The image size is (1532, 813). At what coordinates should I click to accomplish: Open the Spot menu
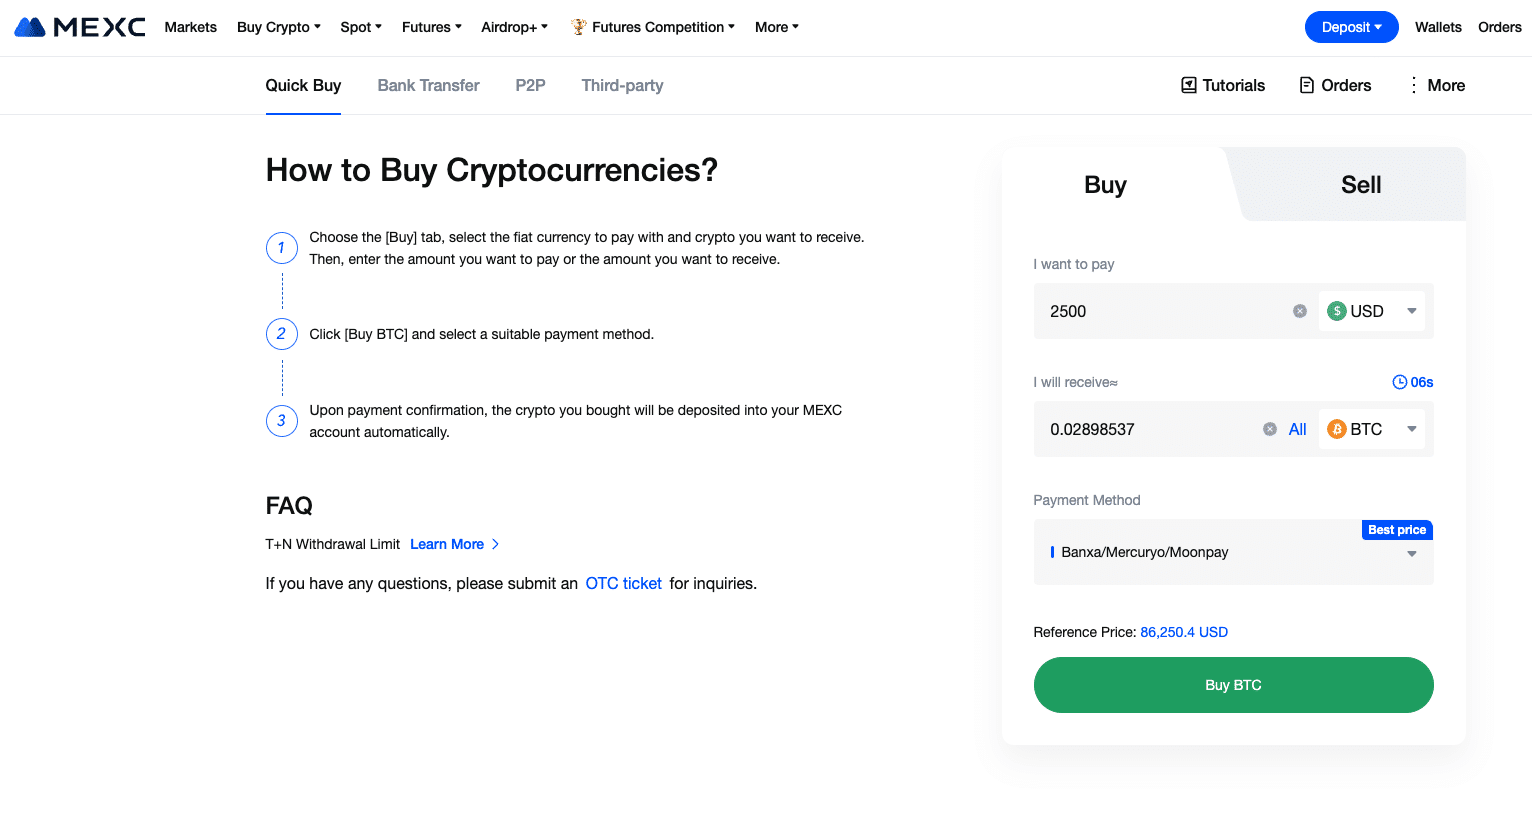tap(361, 27)
